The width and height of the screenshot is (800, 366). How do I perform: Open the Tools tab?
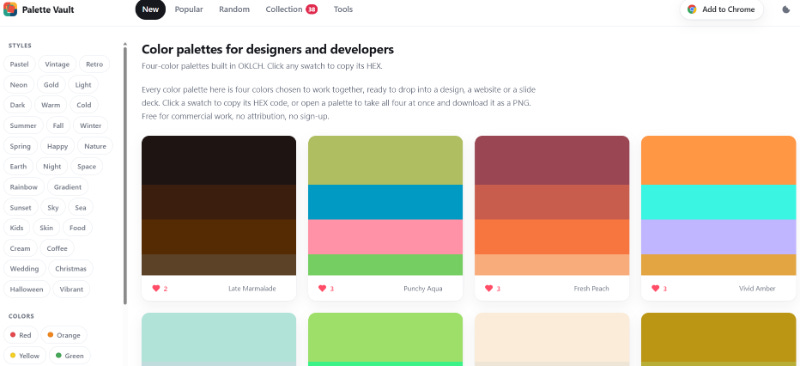pos(343,9)
